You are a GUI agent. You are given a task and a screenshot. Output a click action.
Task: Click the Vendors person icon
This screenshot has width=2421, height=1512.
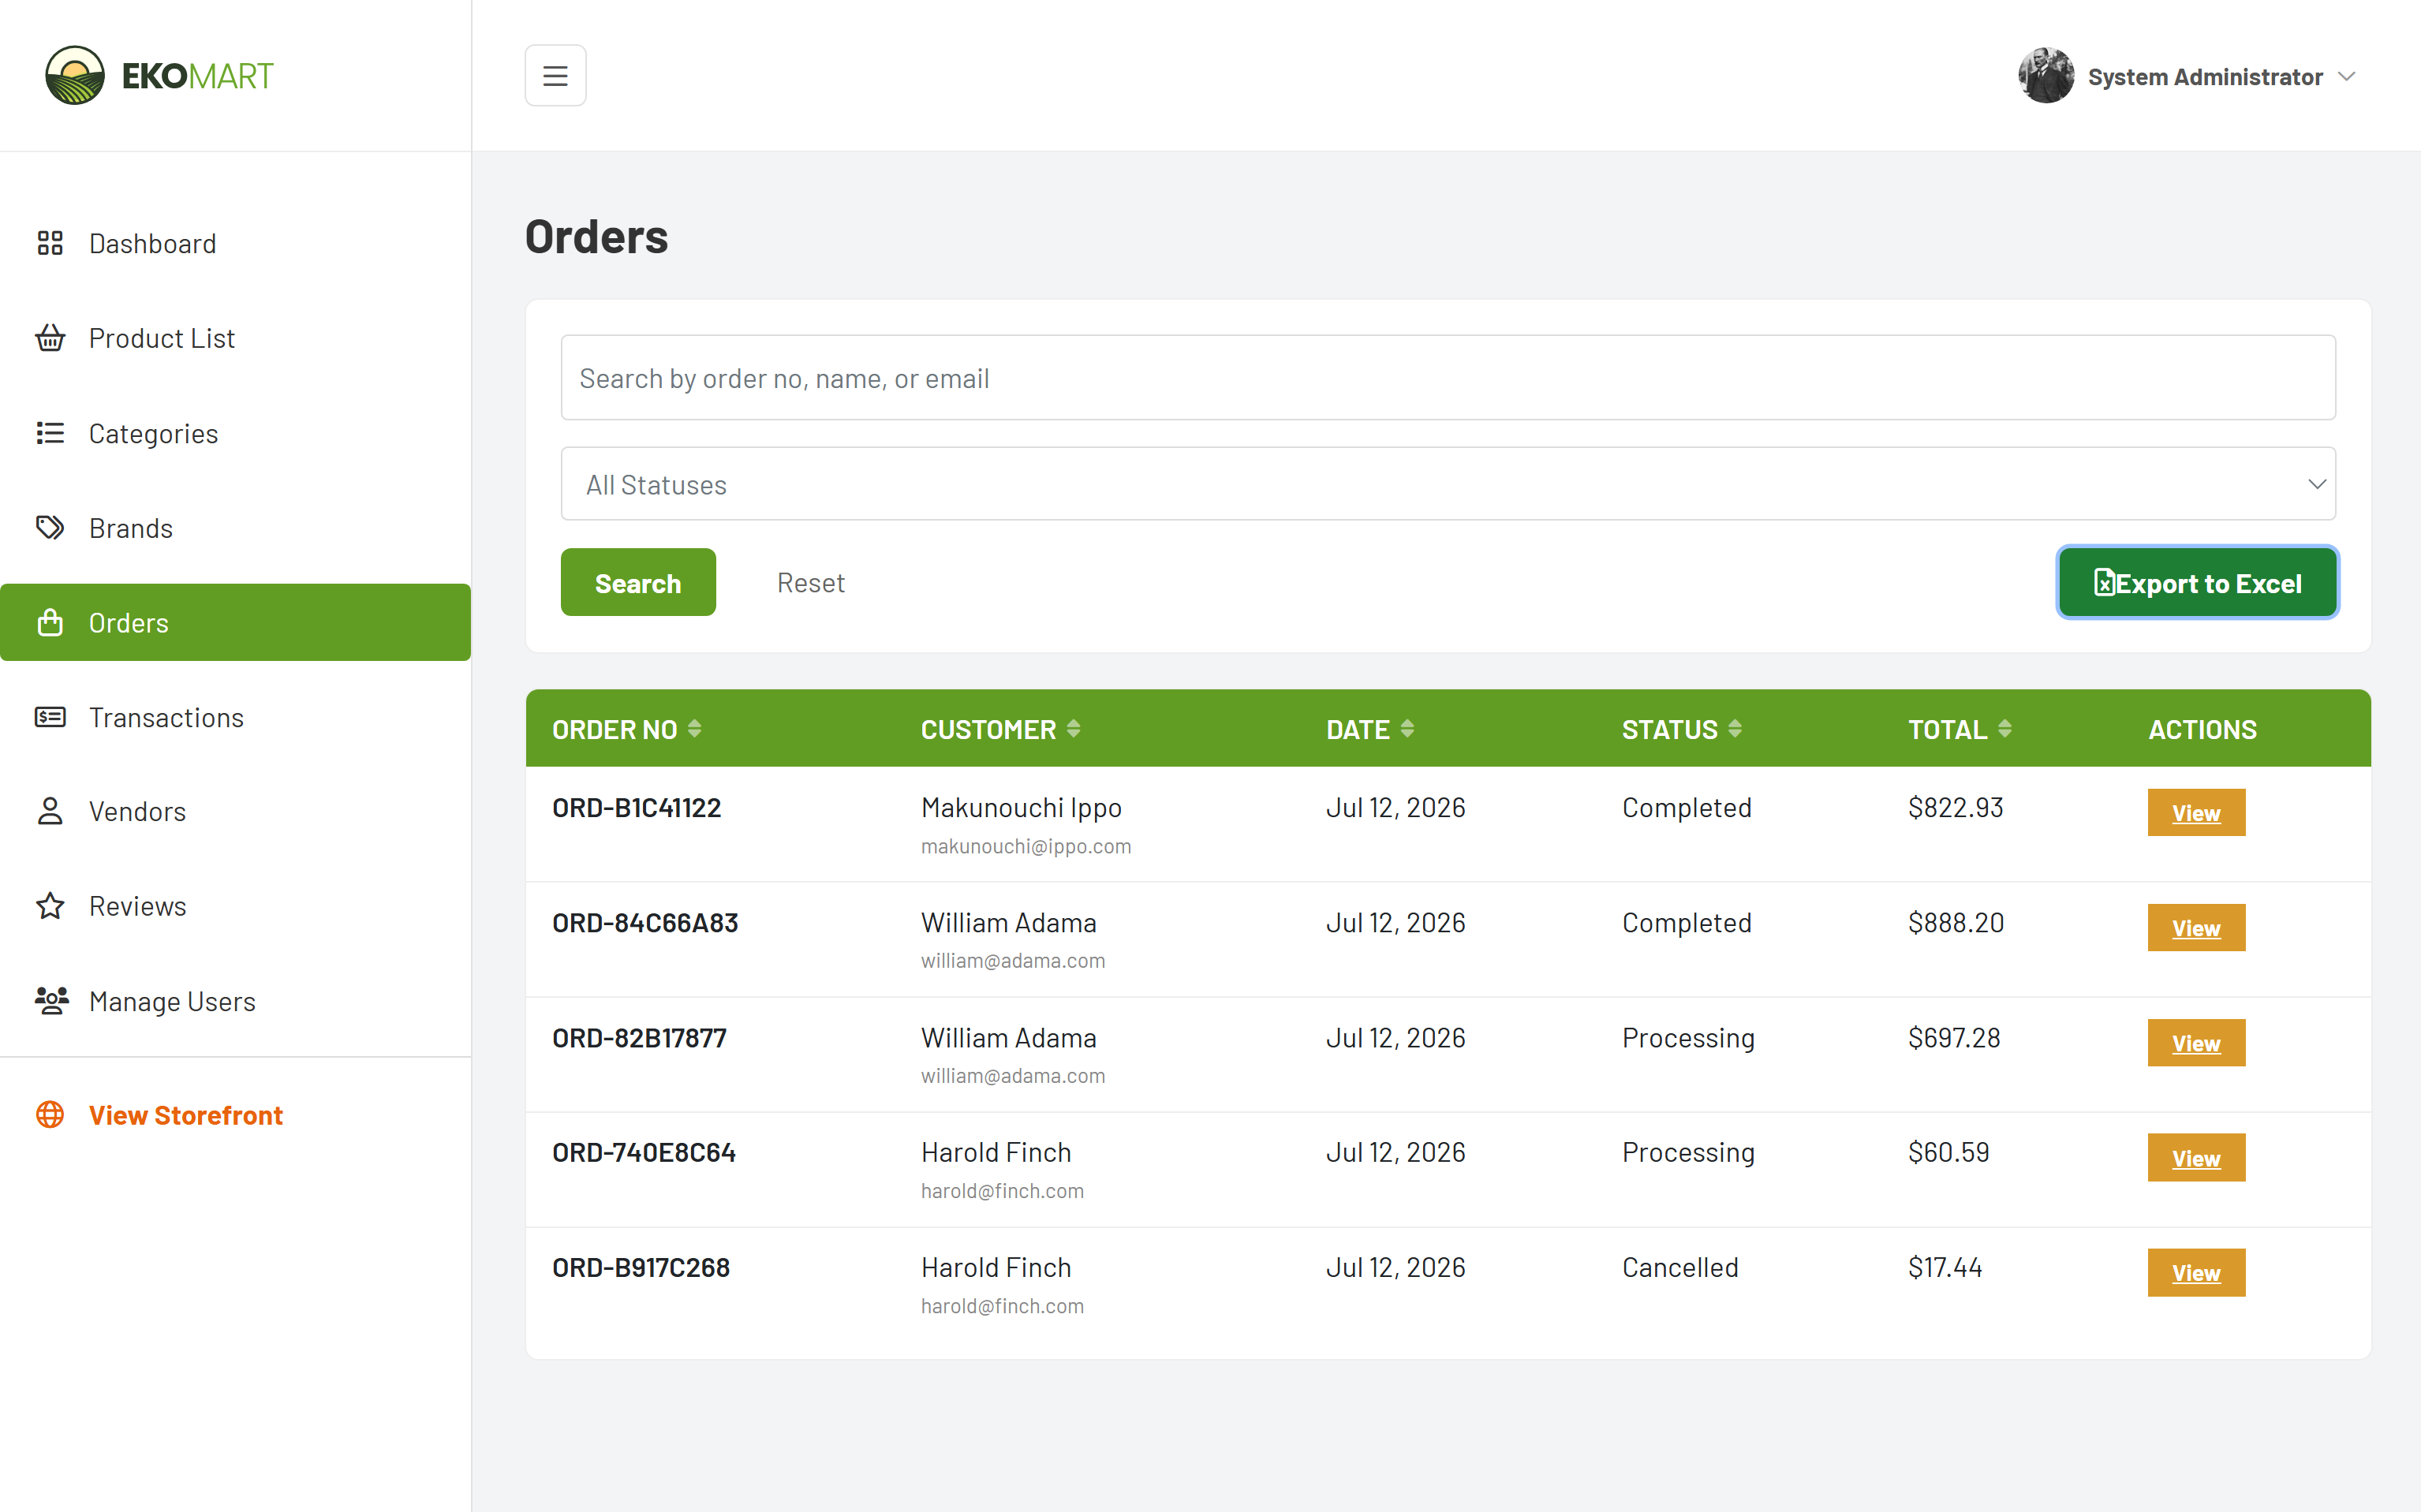(x=50, y=811)
